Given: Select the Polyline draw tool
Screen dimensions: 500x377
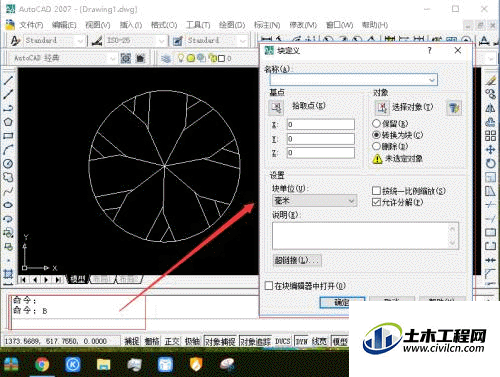Looking at the screenshot, I should point(8,108).
